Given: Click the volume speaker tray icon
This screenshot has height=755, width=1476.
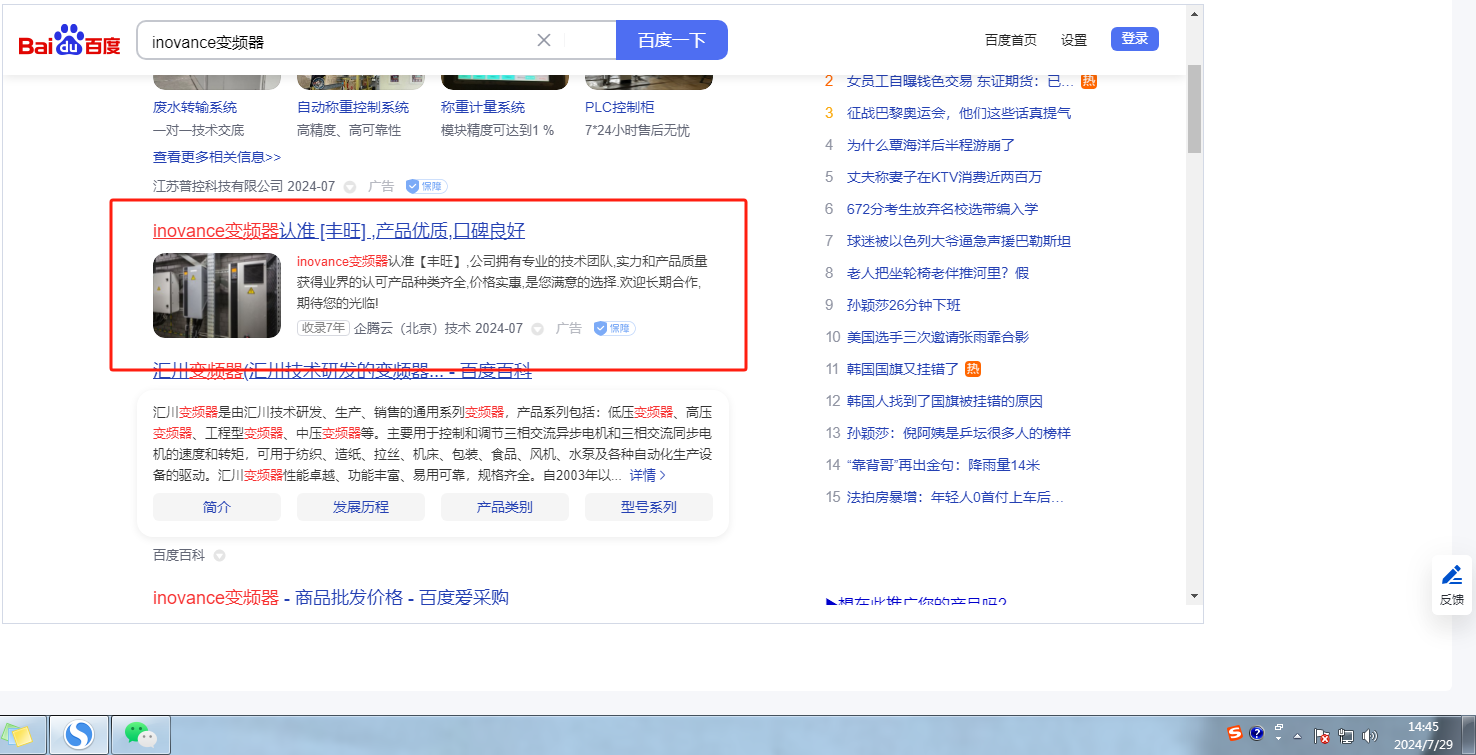Looking at the screenshot, I should 1369,735.
